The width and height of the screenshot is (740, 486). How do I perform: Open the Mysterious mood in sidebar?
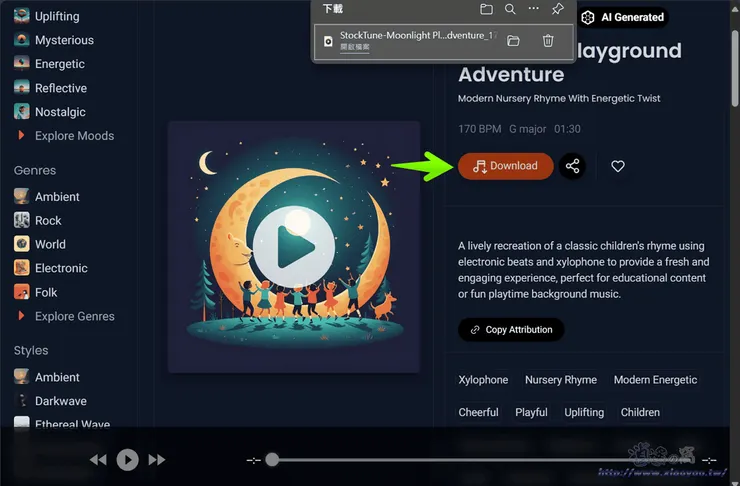54,40
